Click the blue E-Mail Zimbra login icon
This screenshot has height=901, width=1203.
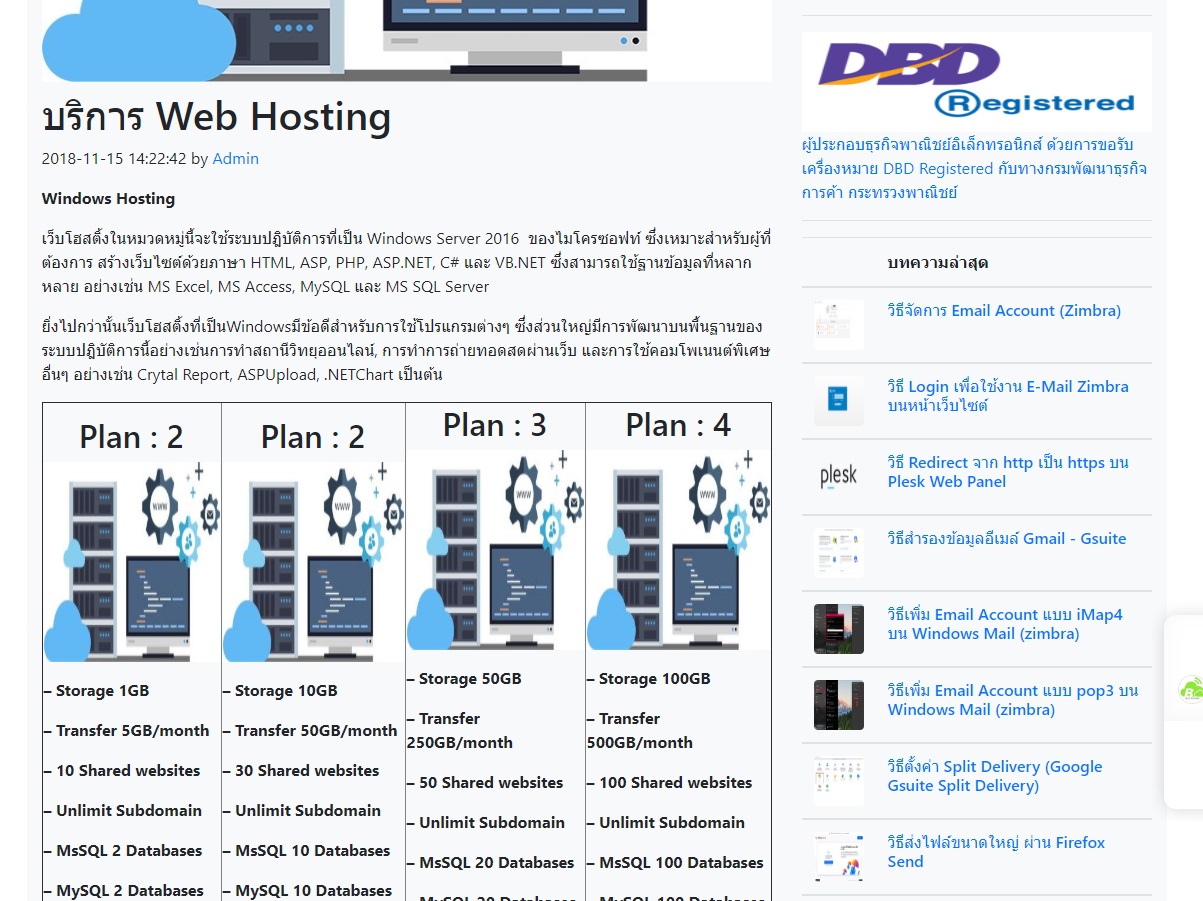[x=837, y=401]
